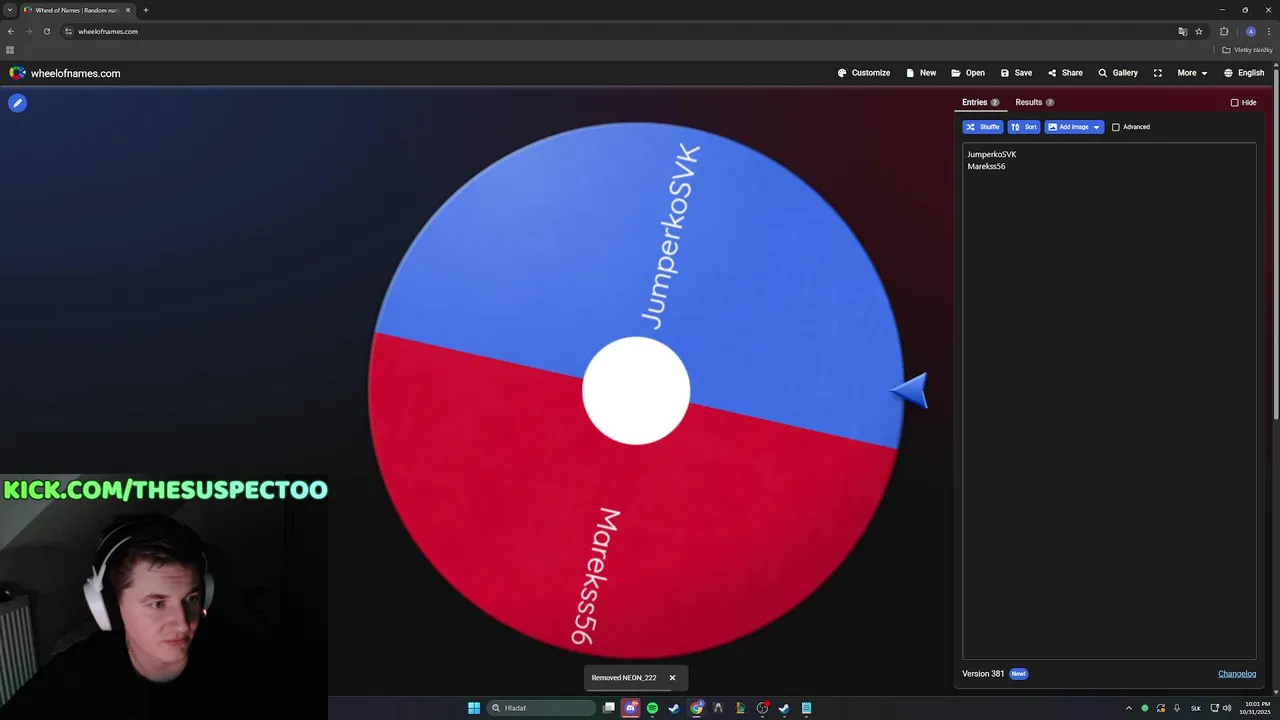
Task: Click the Hľadať taskbar search box
Action: pos(541,708)
